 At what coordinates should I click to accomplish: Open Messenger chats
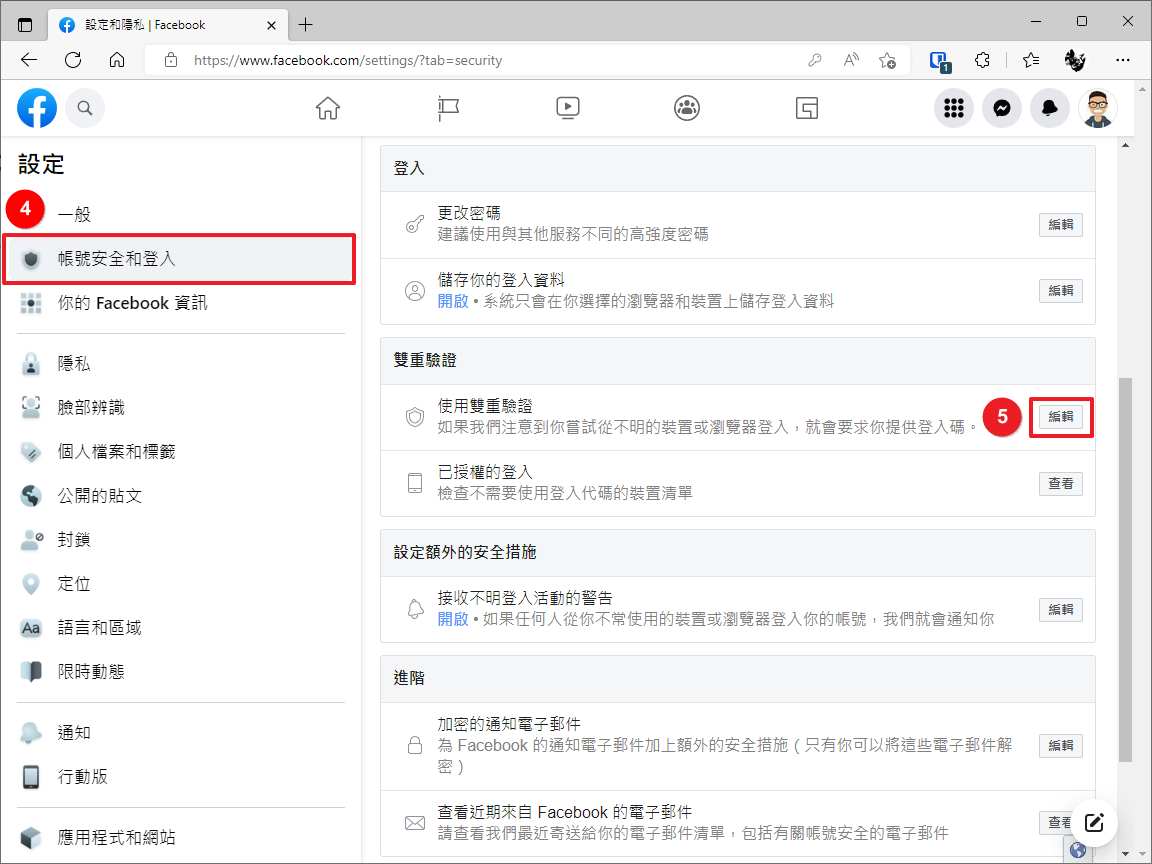pyautogui.click(x=1001, y=108)
